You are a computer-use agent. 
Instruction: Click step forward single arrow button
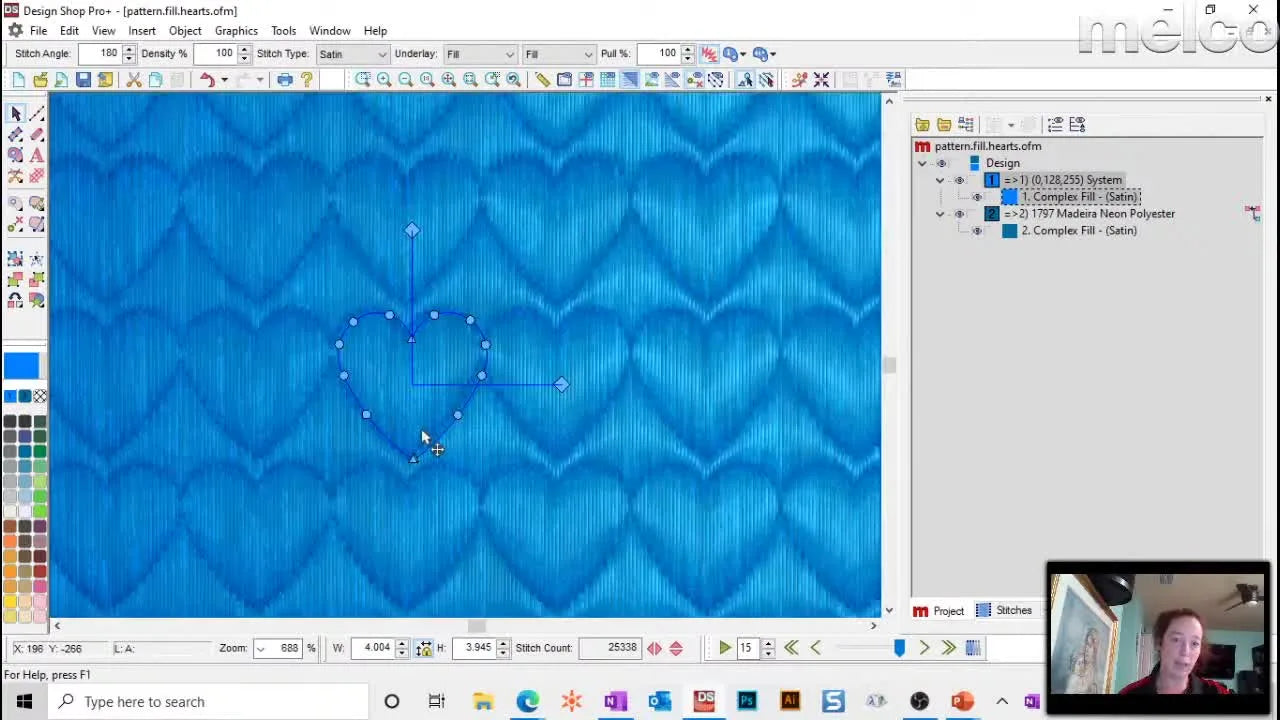924,648
